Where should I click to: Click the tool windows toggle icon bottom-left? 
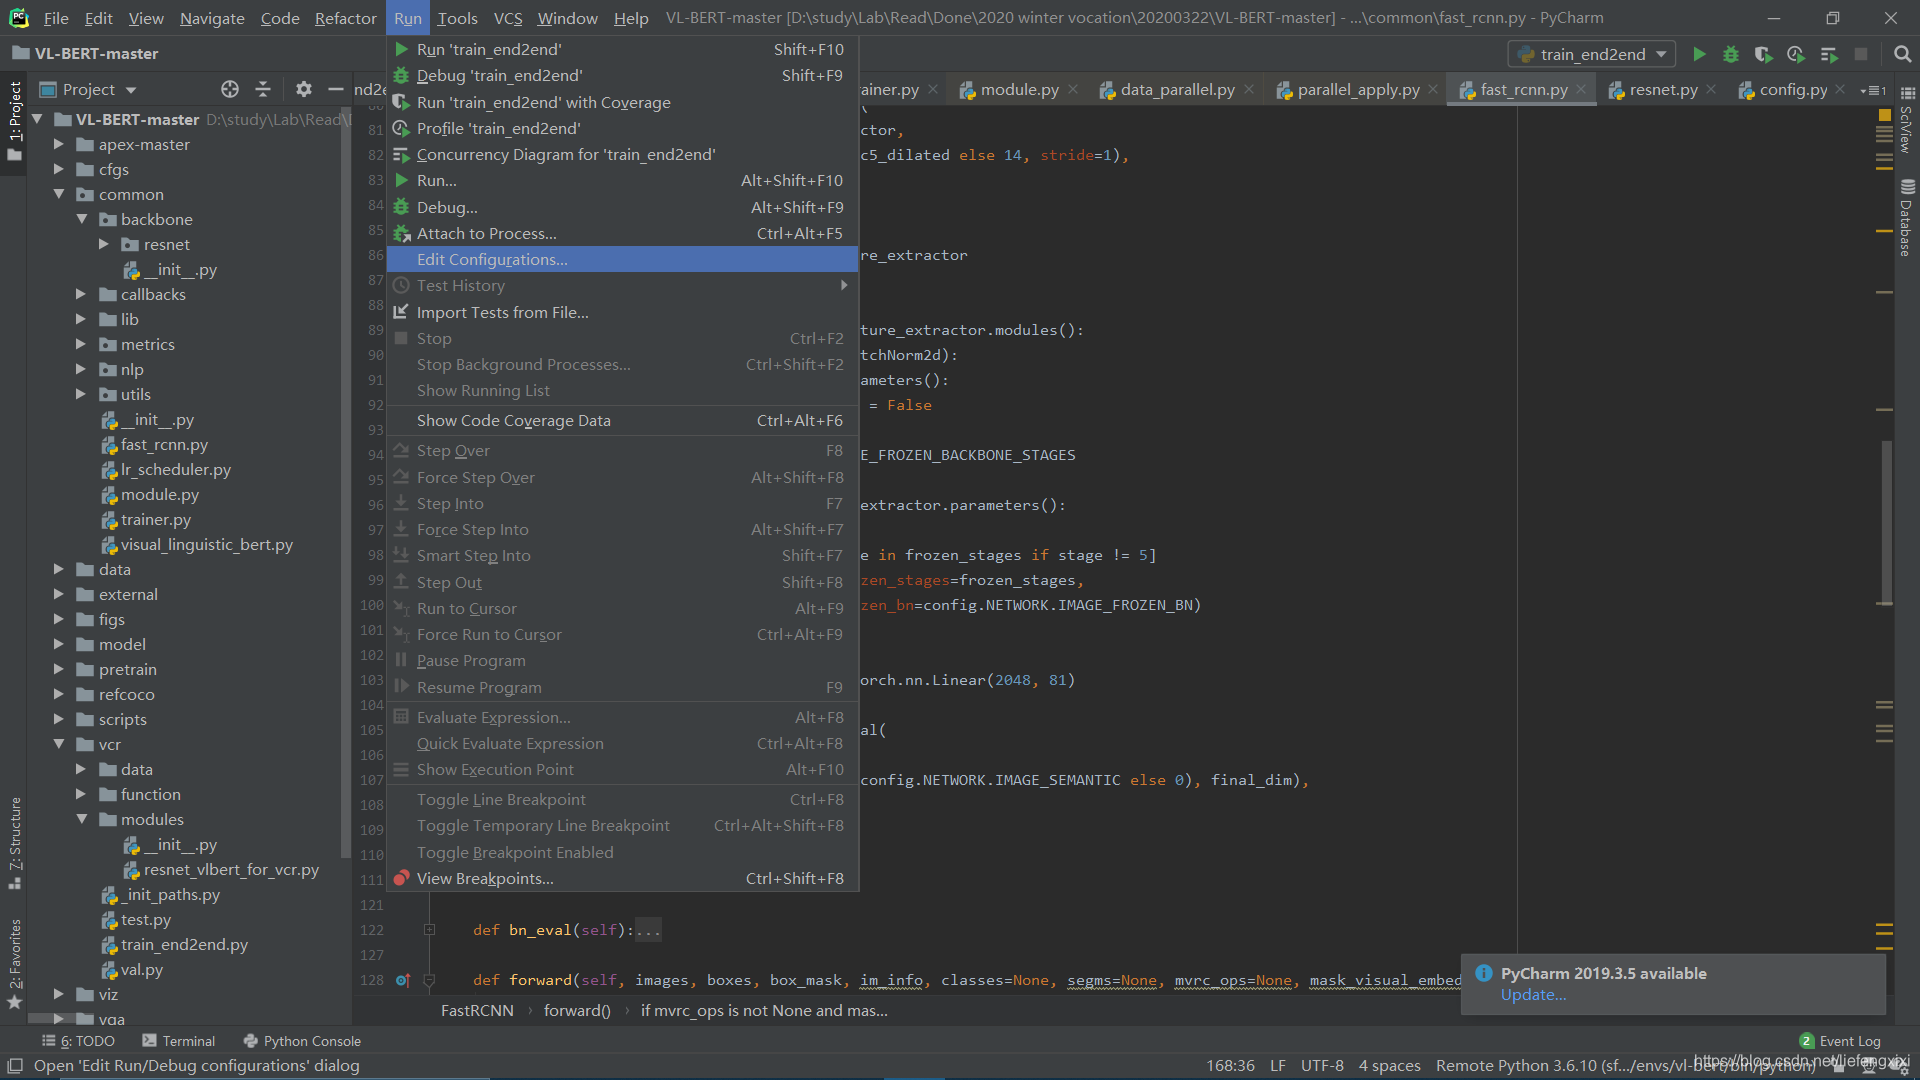[x=15, y=1066]
